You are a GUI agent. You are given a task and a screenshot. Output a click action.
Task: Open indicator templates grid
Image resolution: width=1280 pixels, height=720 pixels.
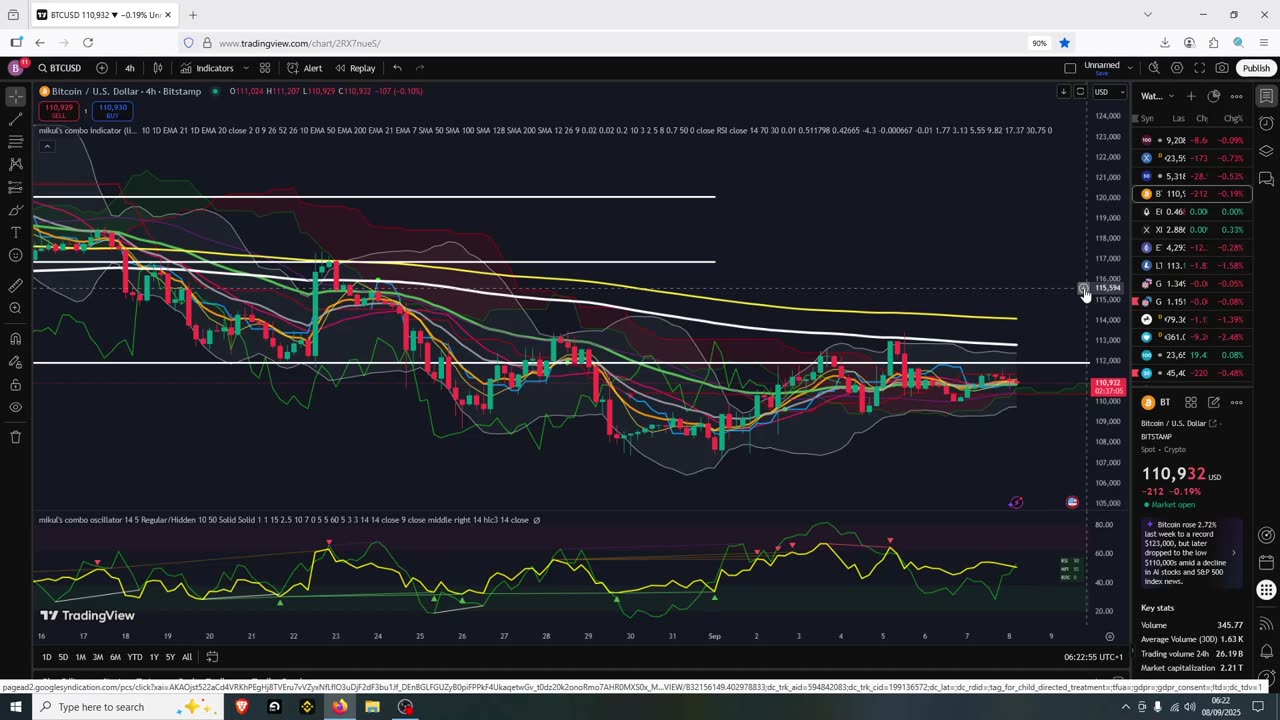265,68
